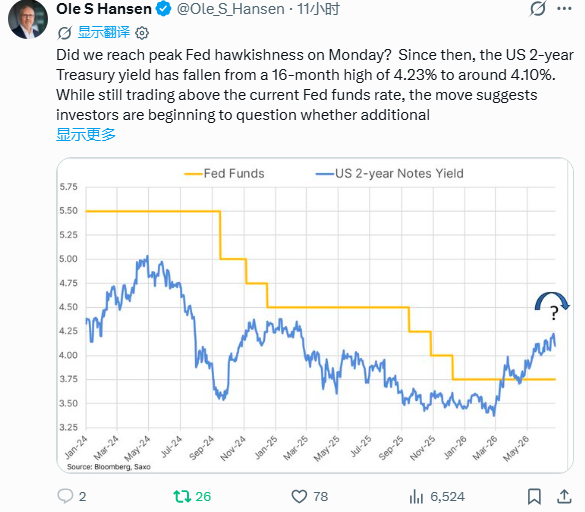585x512 pixels.
Task: Click the Grok icon at top right
Action: click(x=538, y=9)
